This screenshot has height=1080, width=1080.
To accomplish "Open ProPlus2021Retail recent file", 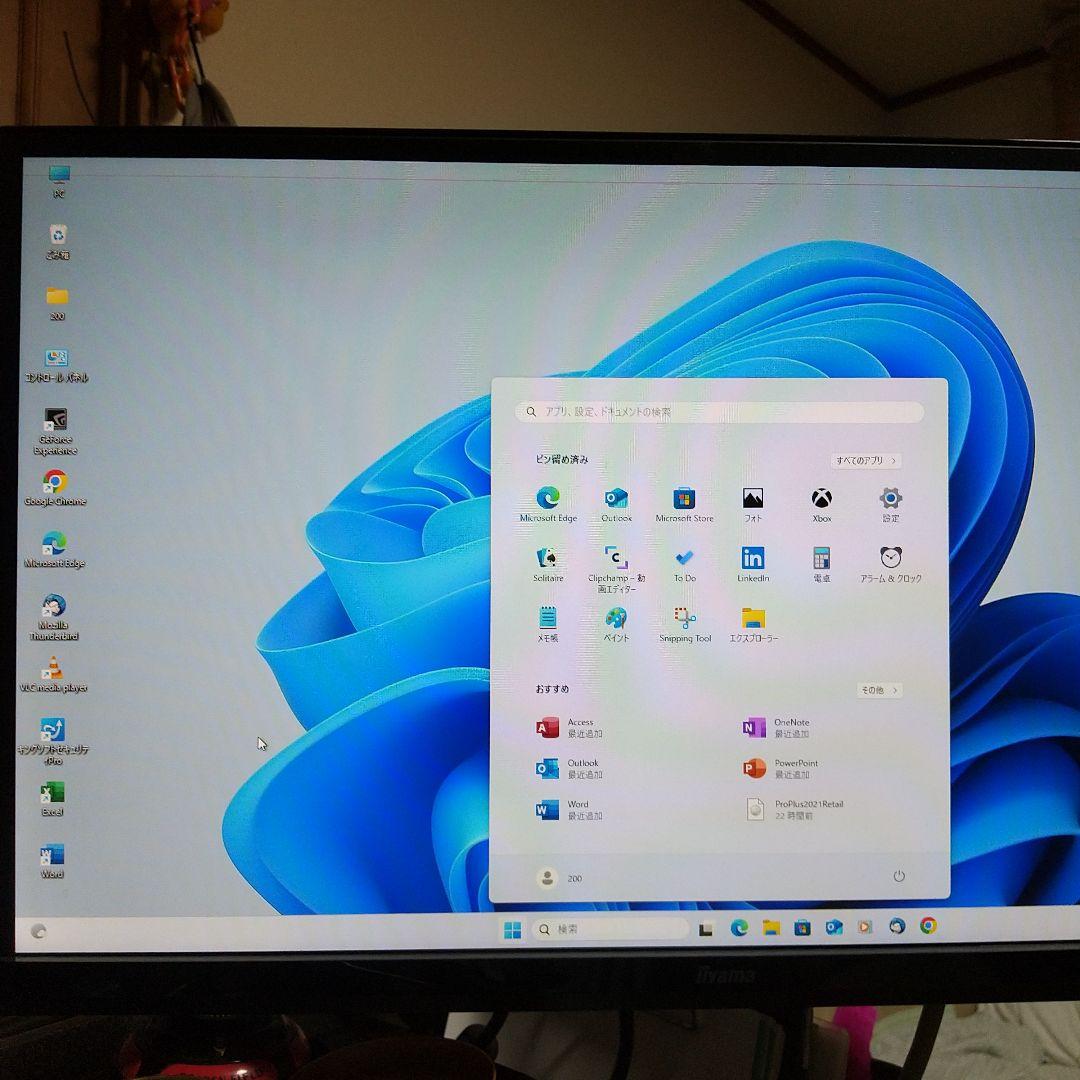I will [794, 809].
